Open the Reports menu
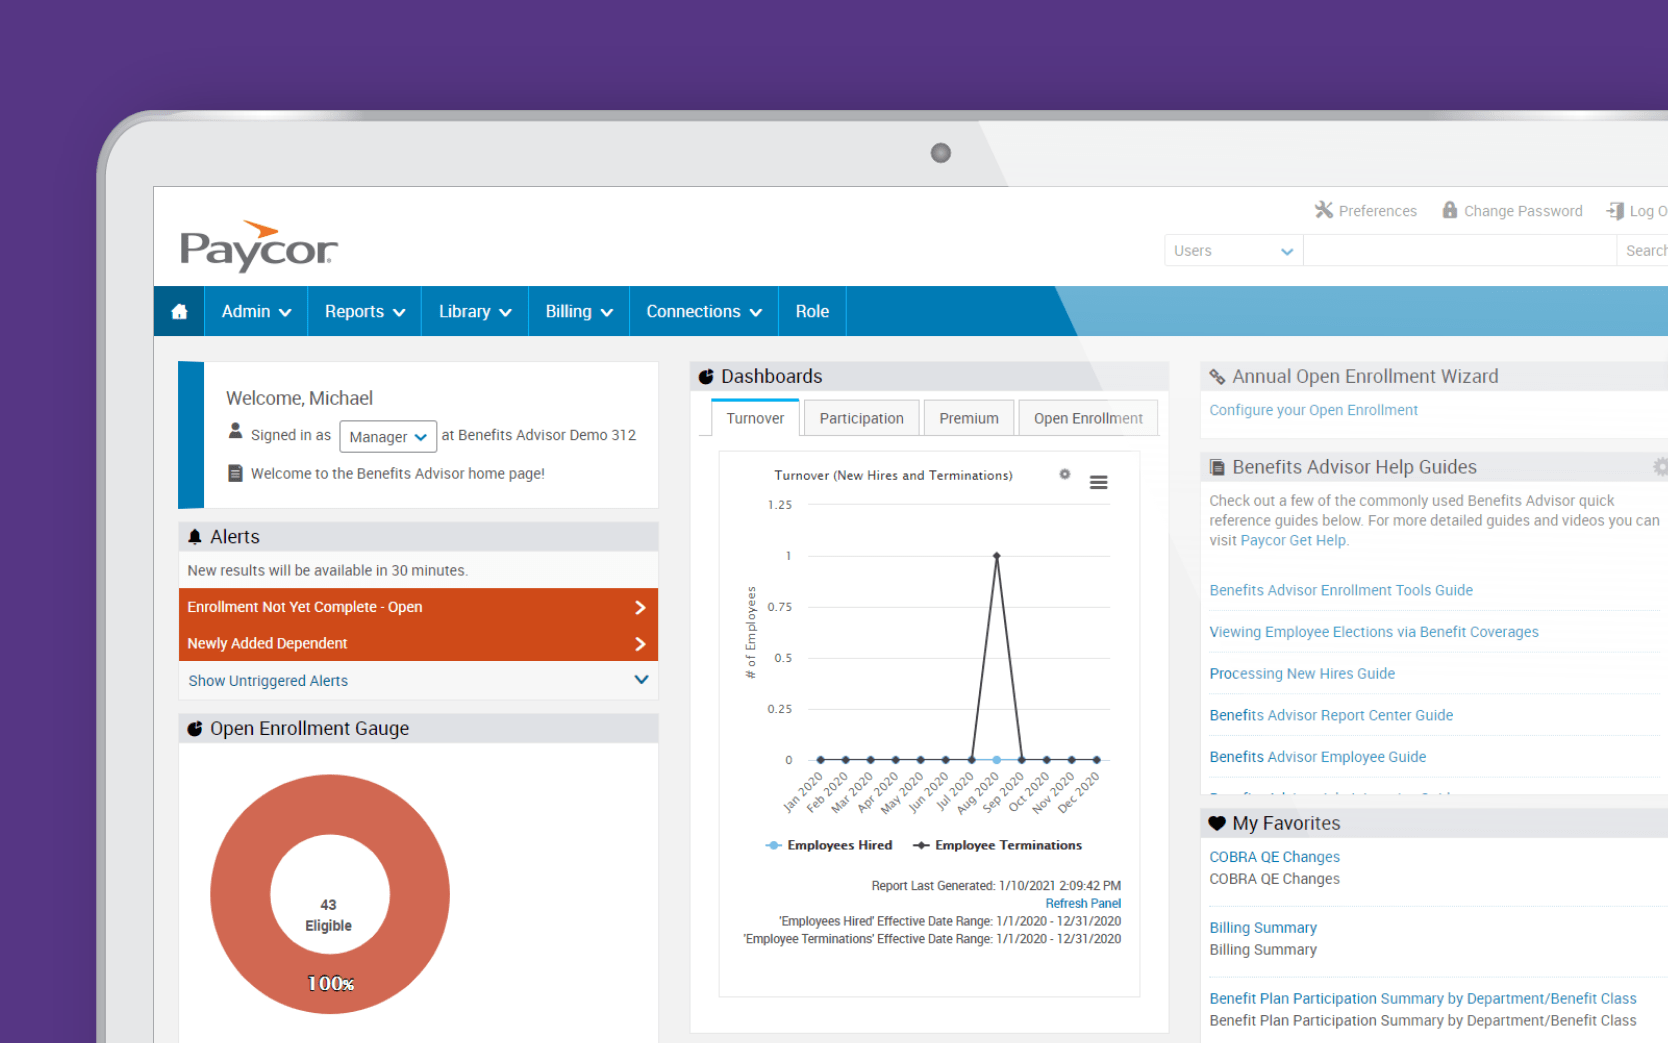 [365, 312]
